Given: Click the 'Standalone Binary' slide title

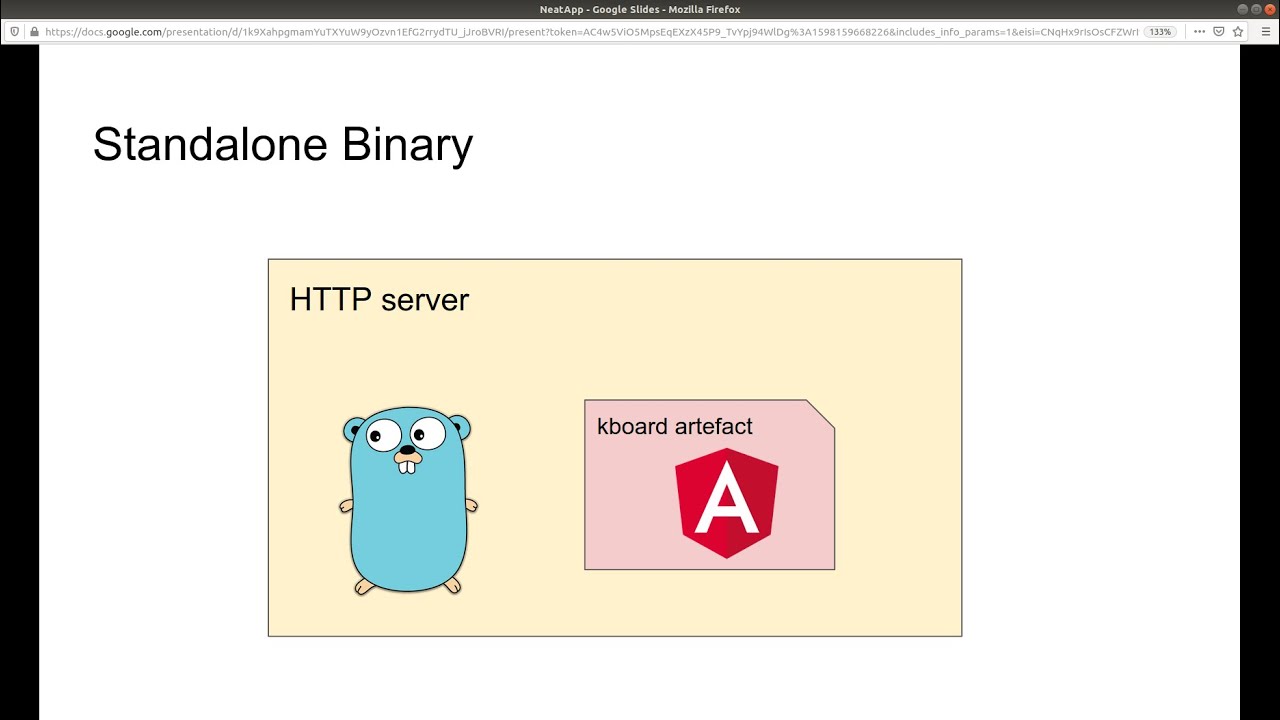Looking at the screenshot, I should pos(283,145).
